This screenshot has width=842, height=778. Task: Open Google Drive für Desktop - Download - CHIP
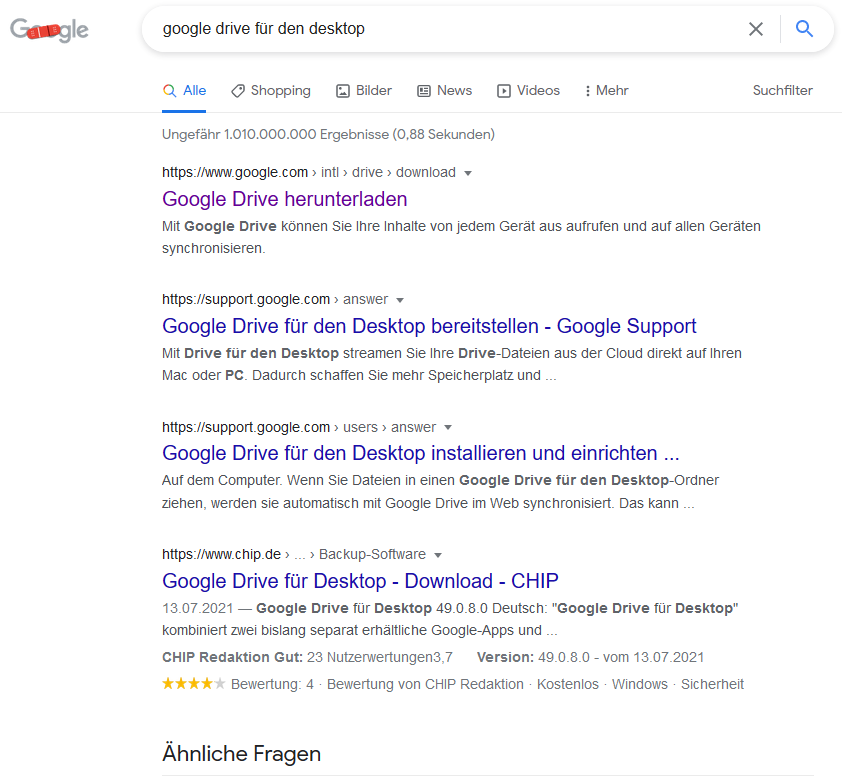pos(360,581)
